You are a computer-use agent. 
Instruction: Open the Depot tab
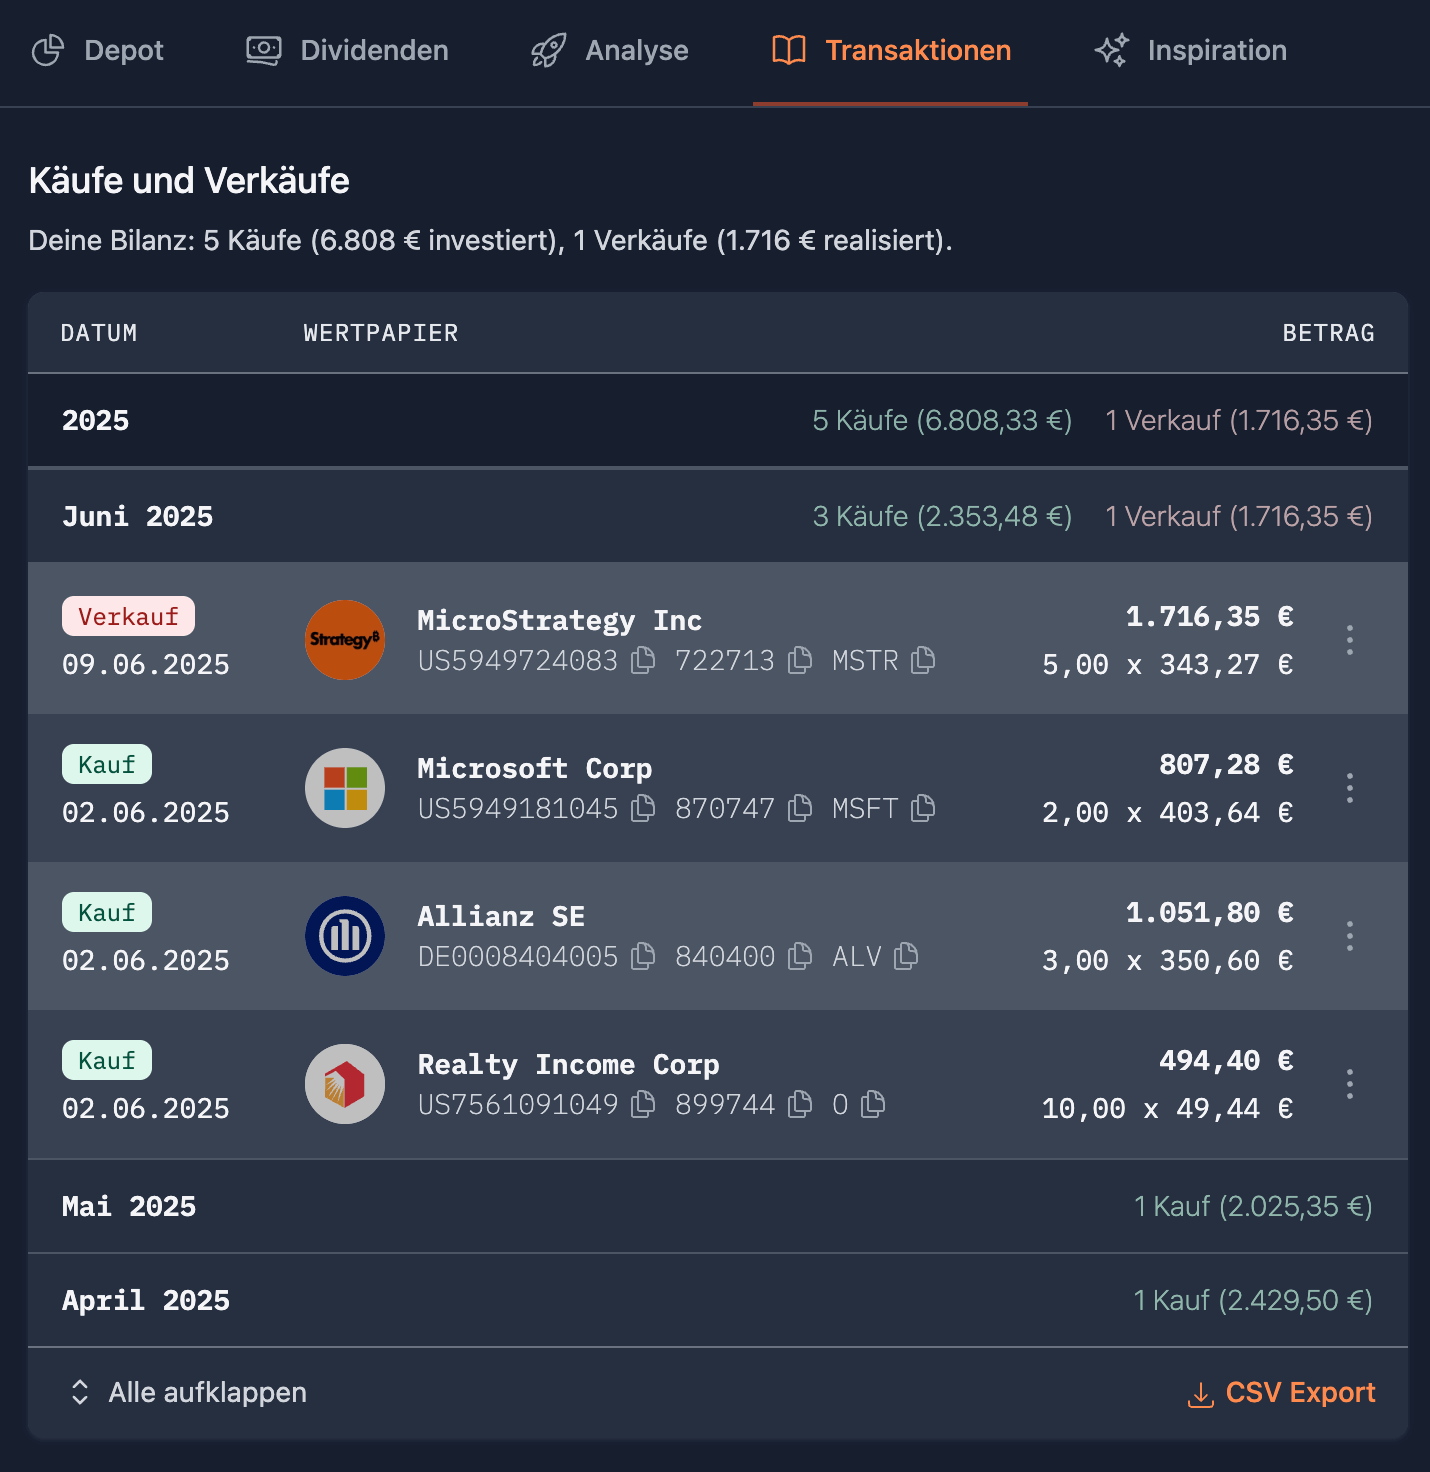click(x=98, y=51)
